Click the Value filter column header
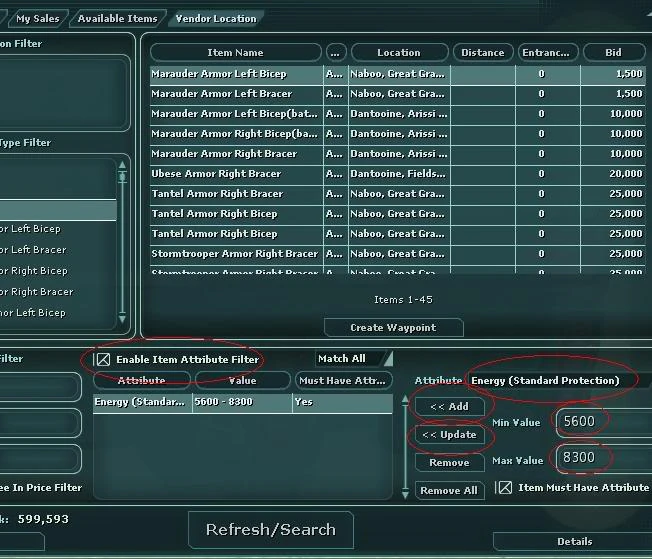 coord(243,381)
